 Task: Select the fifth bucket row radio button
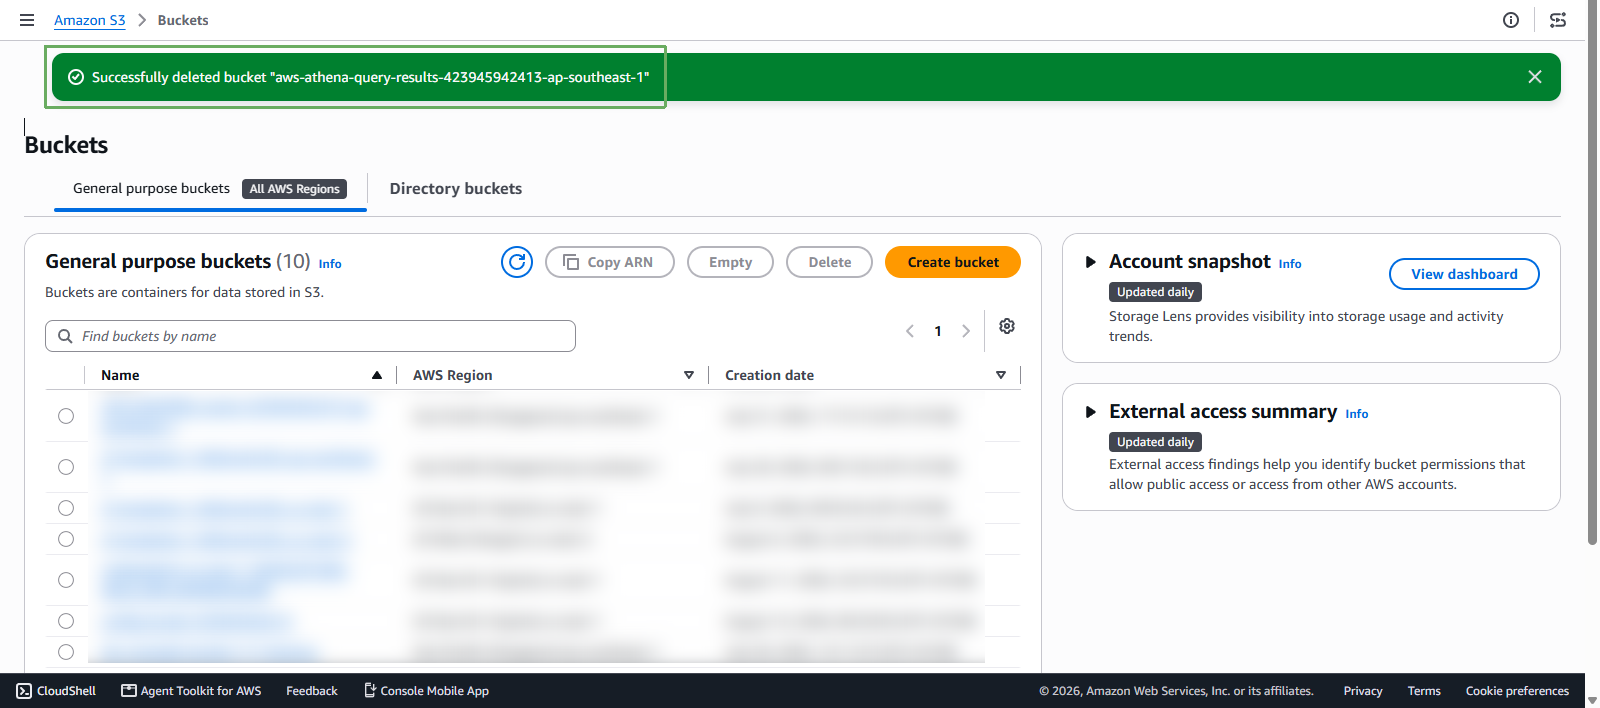[x=66, y=580]
